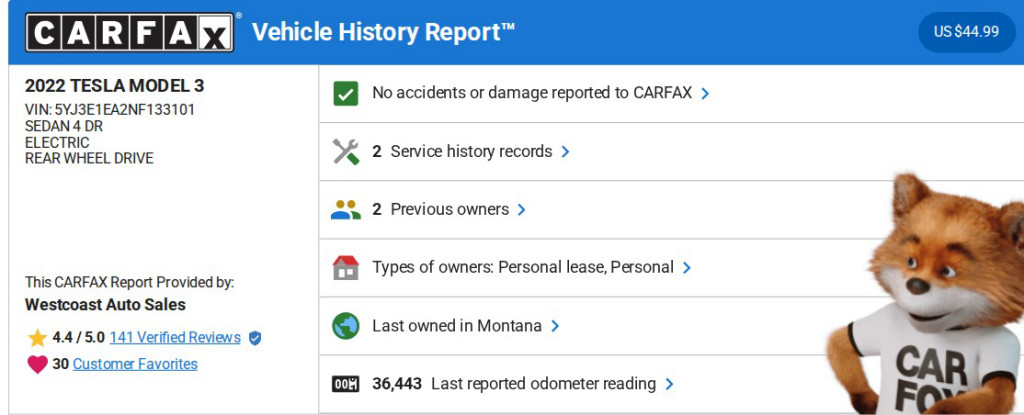Expand the previous owners chevron

click(x=521, y=210)
